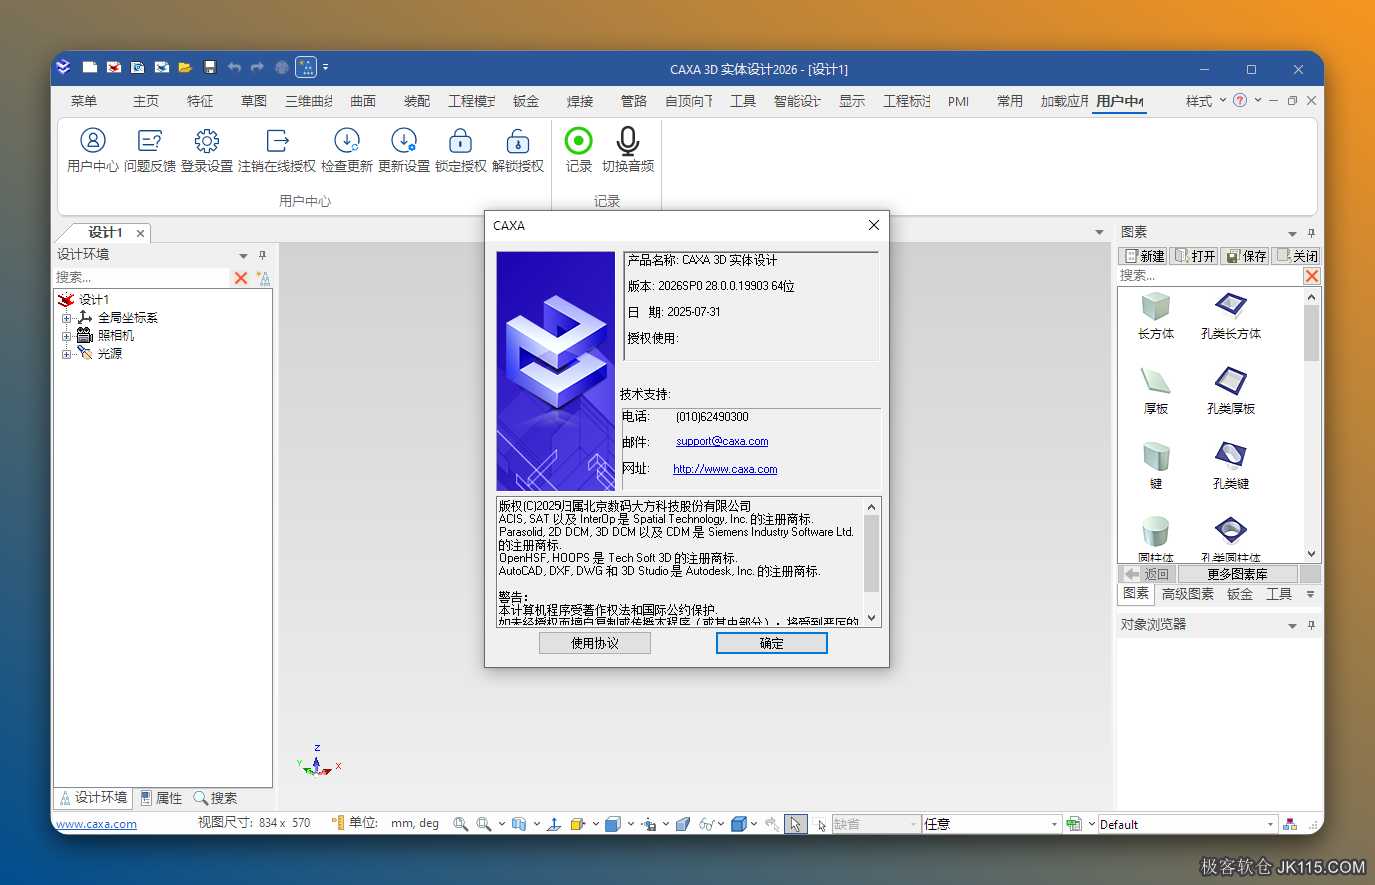Open the 装配 ribbon tab

coord(417,101)
